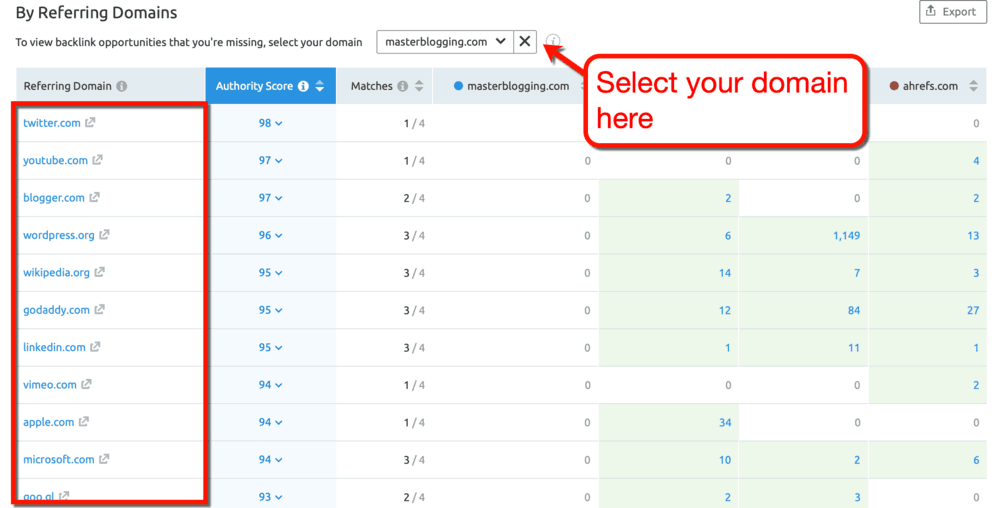The height and width of the screenshot is (508, 1000).
Task: Click info icon next to Referring Domain header
Action: tap(122, 86)
